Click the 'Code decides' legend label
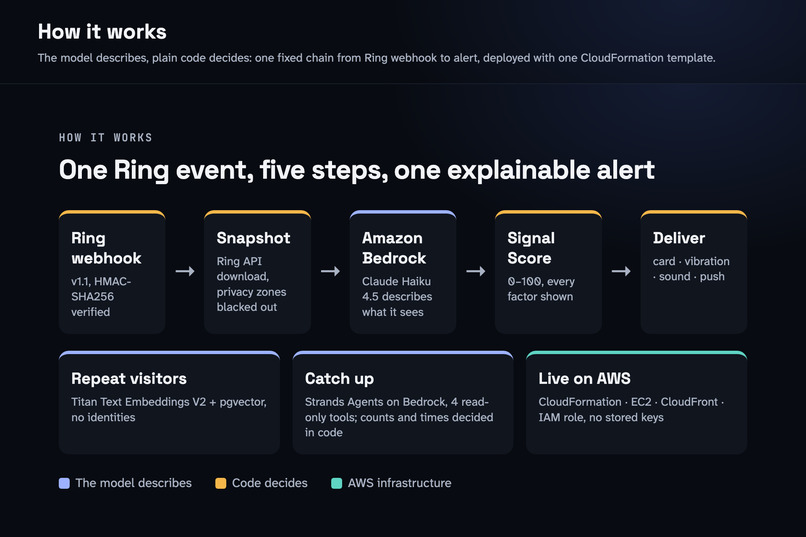 270,483
